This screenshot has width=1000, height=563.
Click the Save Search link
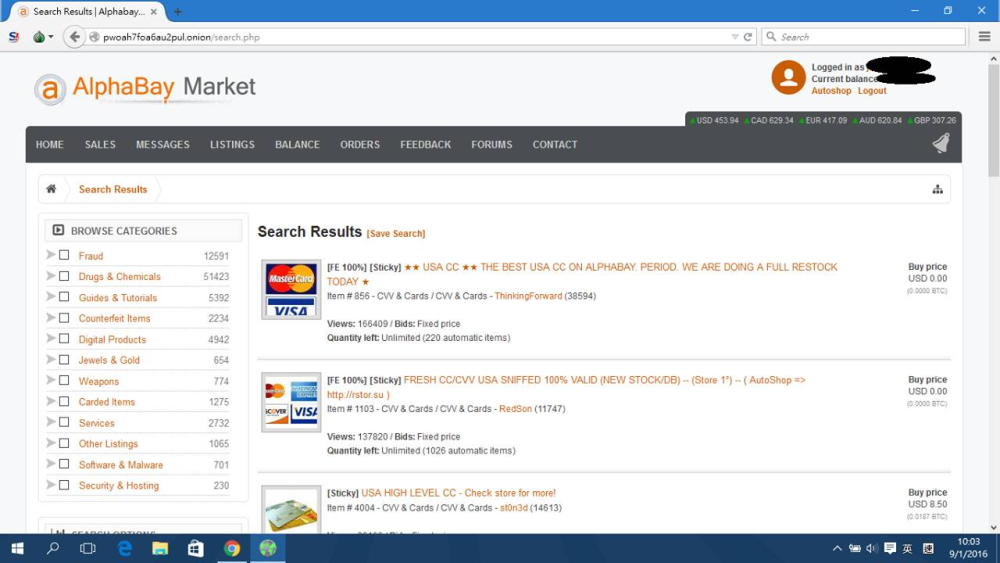[x=396, y=233]
